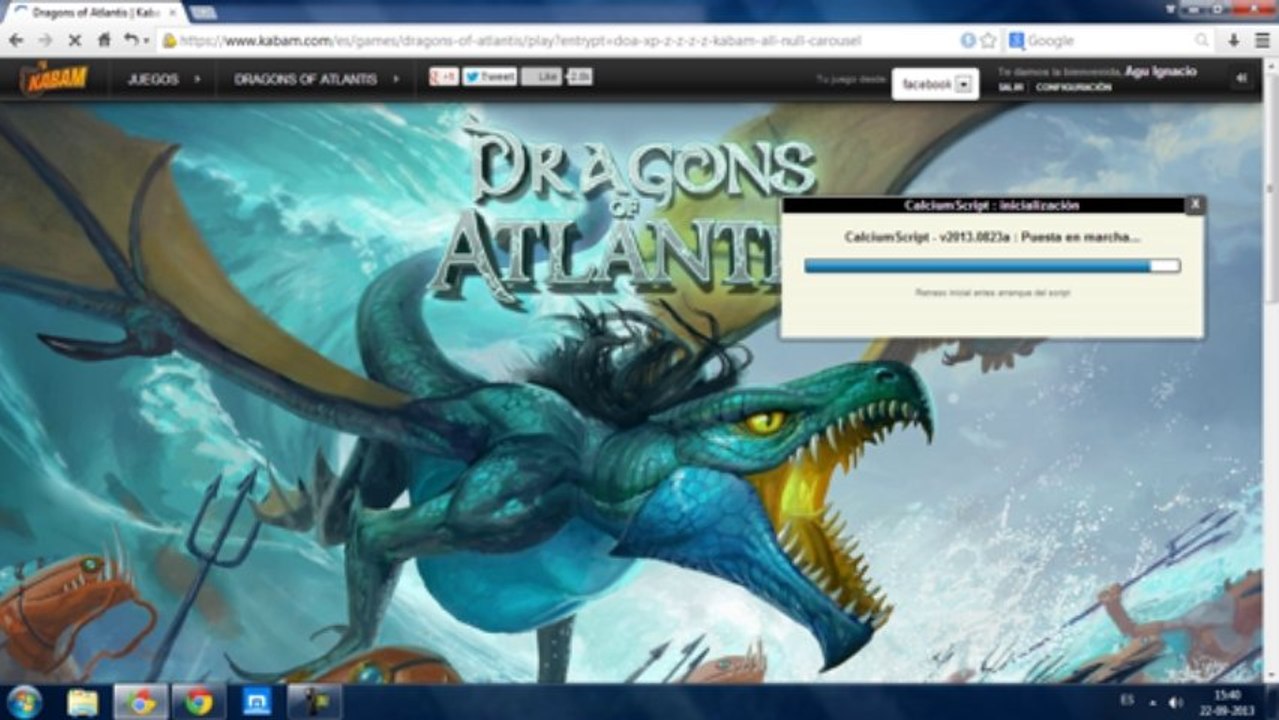Click the search magnifier icon

(x=1201, y=41)
